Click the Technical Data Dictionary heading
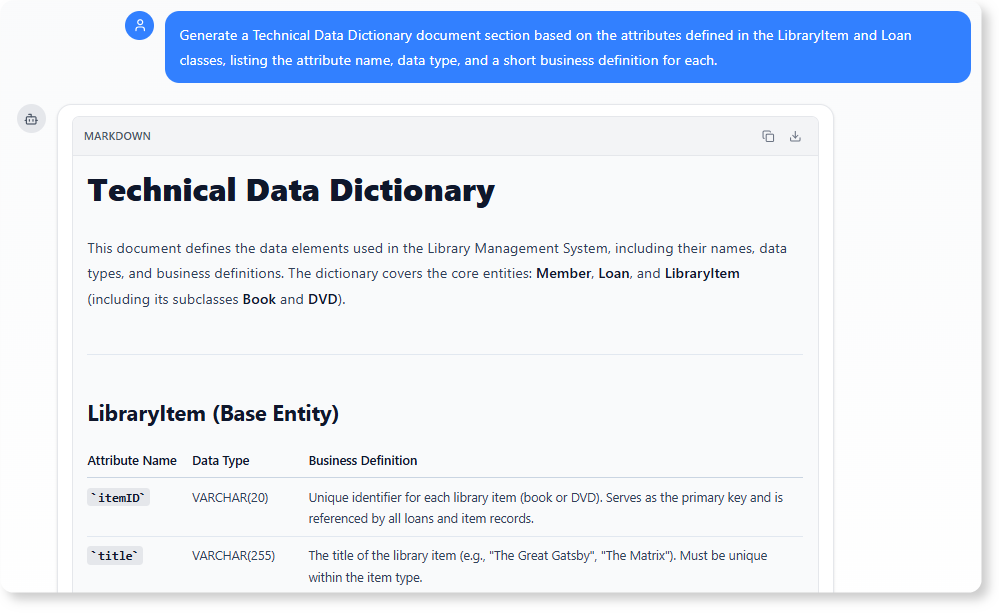Viewport: 999px width, 616px height. (x=291, y=190)
